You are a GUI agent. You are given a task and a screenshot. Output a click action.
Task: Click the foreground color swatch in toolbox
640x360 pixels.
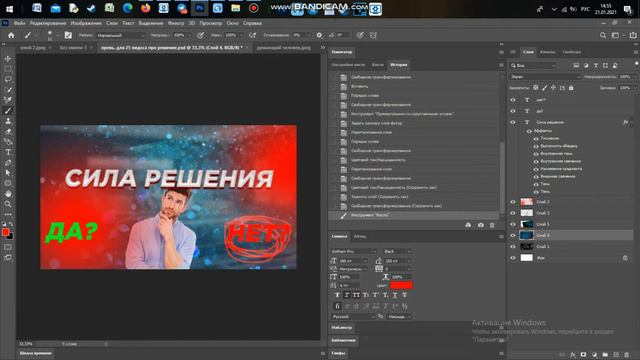[5, 232]
